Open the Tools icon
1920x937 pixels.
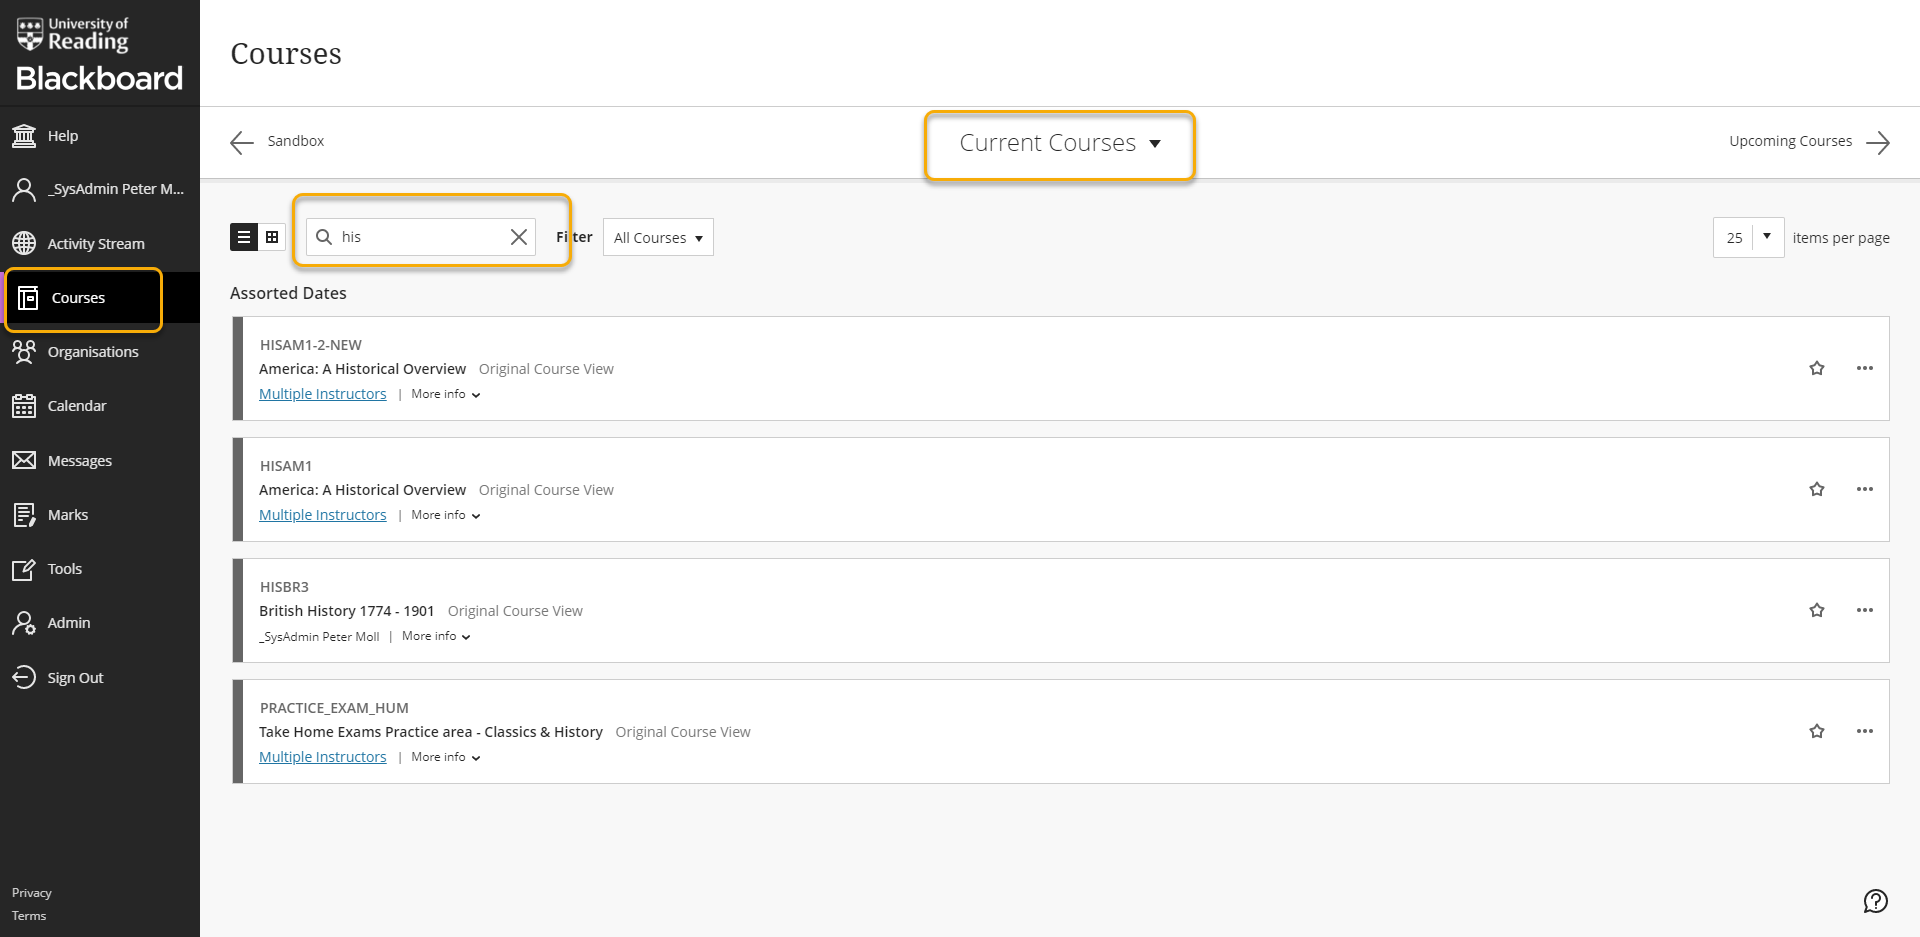[24, 569]
